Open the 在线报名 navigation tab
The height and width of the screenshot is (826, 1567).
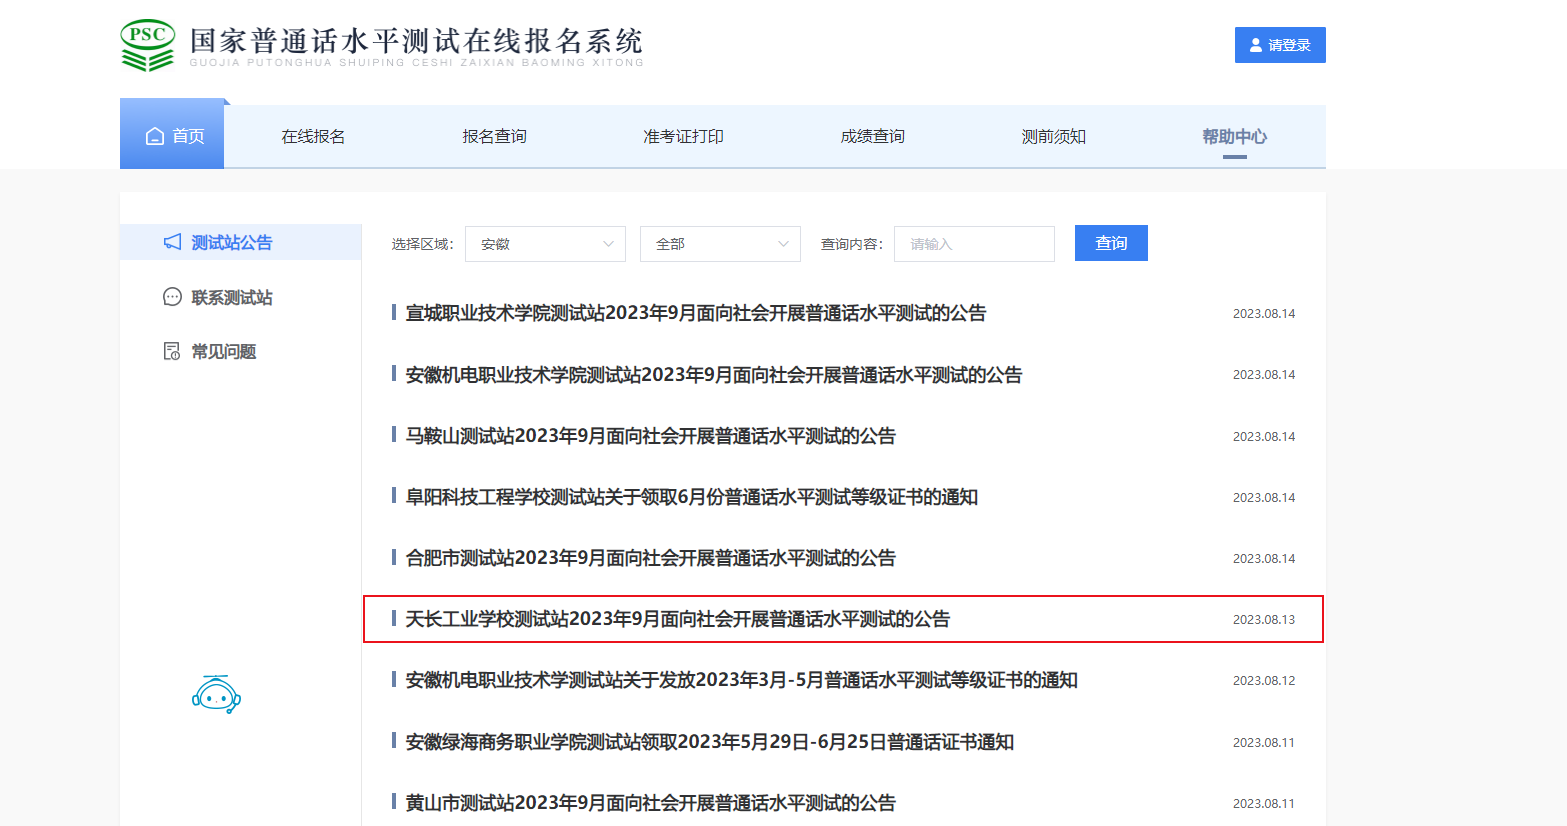(x=313, y=136)
